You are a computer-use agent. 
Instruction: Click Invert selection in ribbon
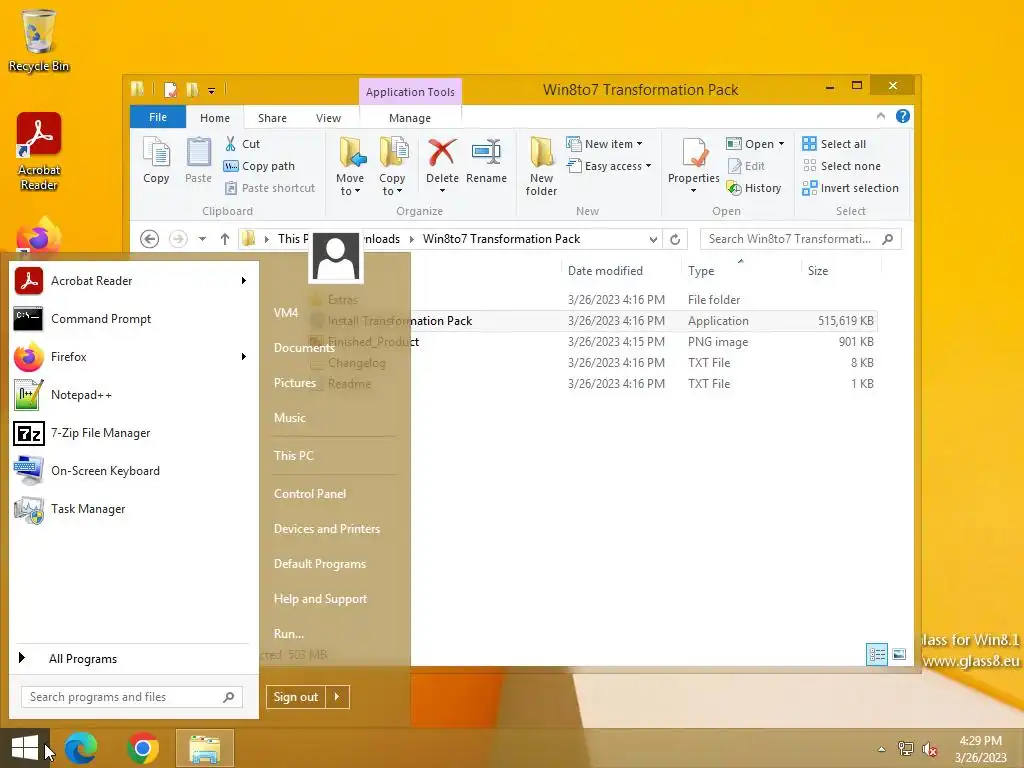tap(850, 188)
